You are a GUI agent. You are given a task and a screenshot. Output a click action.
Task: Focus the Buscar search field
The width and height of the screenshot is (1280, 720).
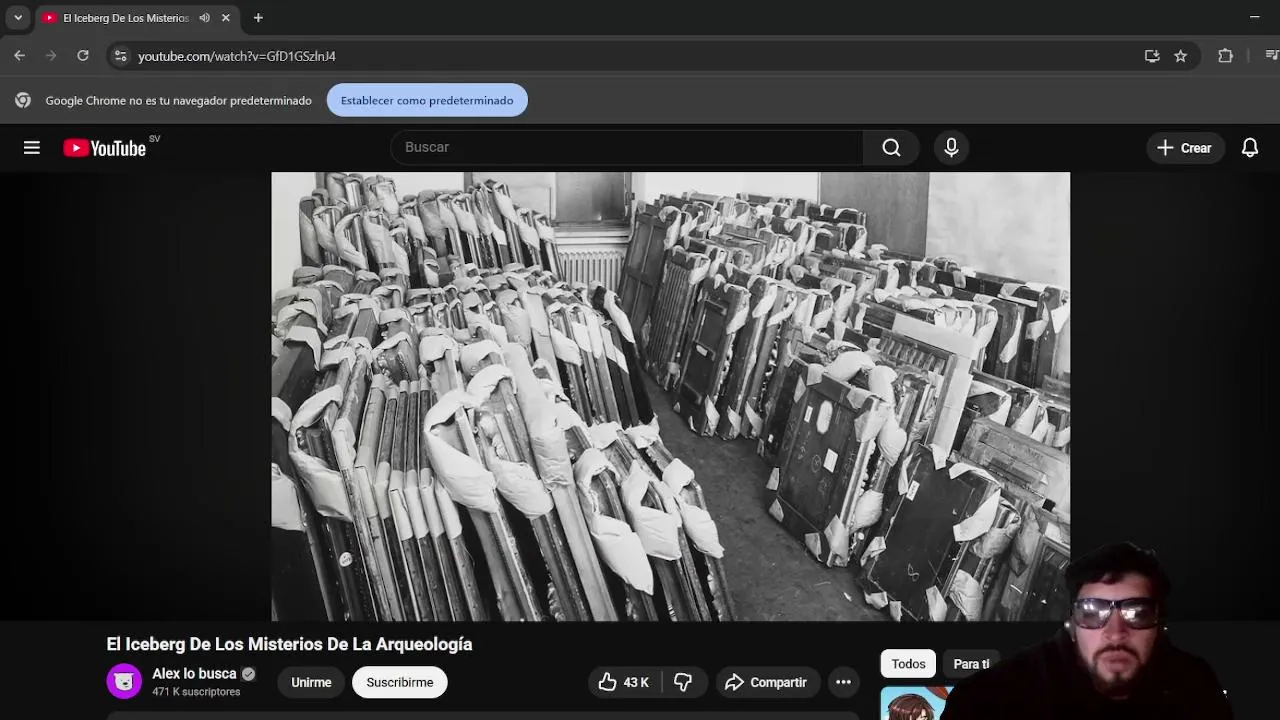tap(627, 148)
